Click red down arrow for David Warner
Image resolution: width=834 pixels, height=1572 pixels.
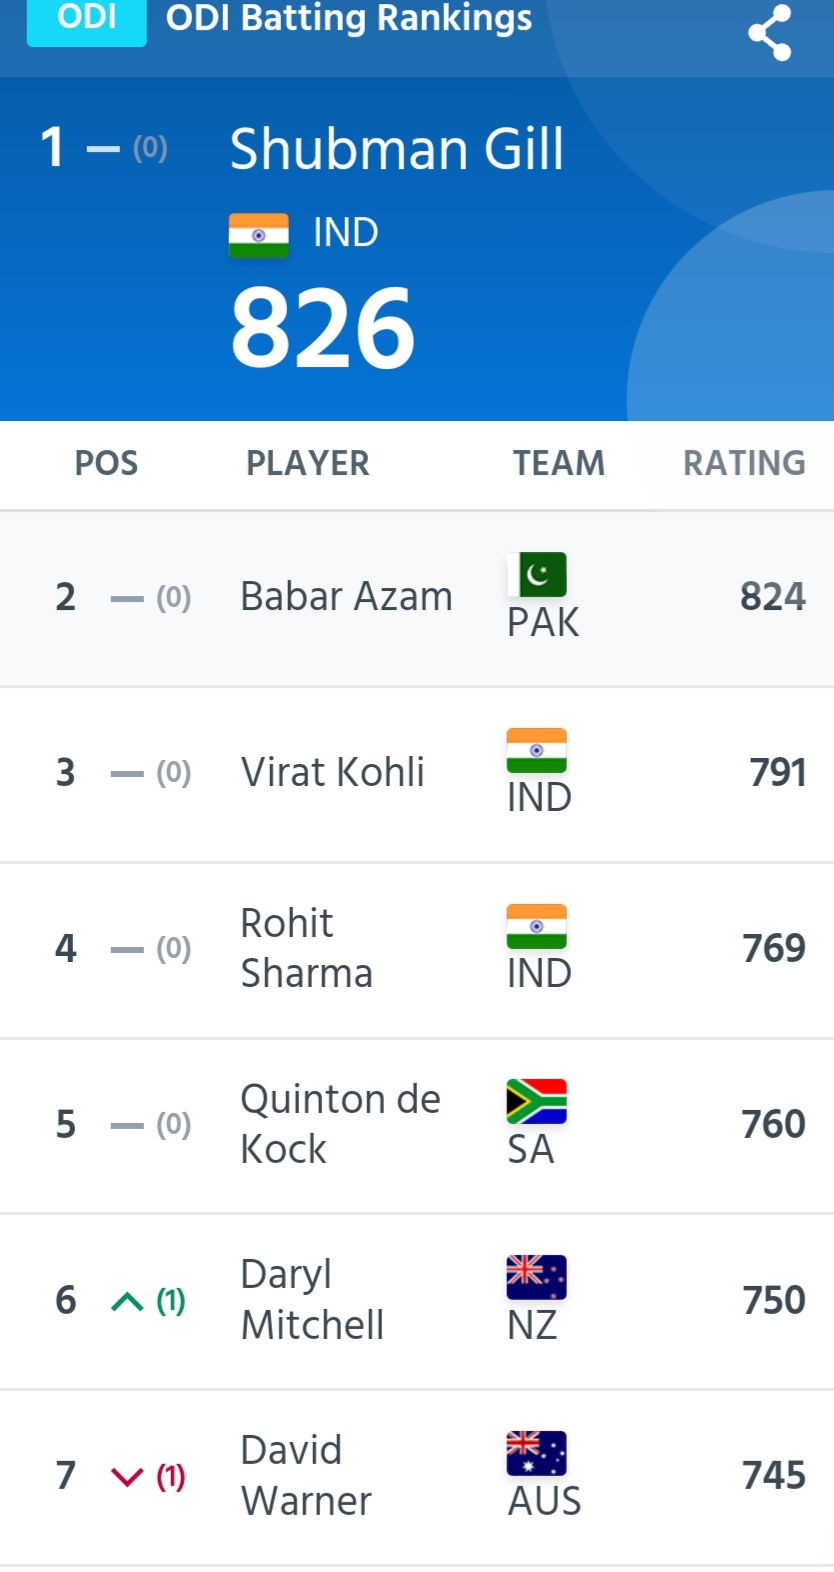click(127, 1477)
